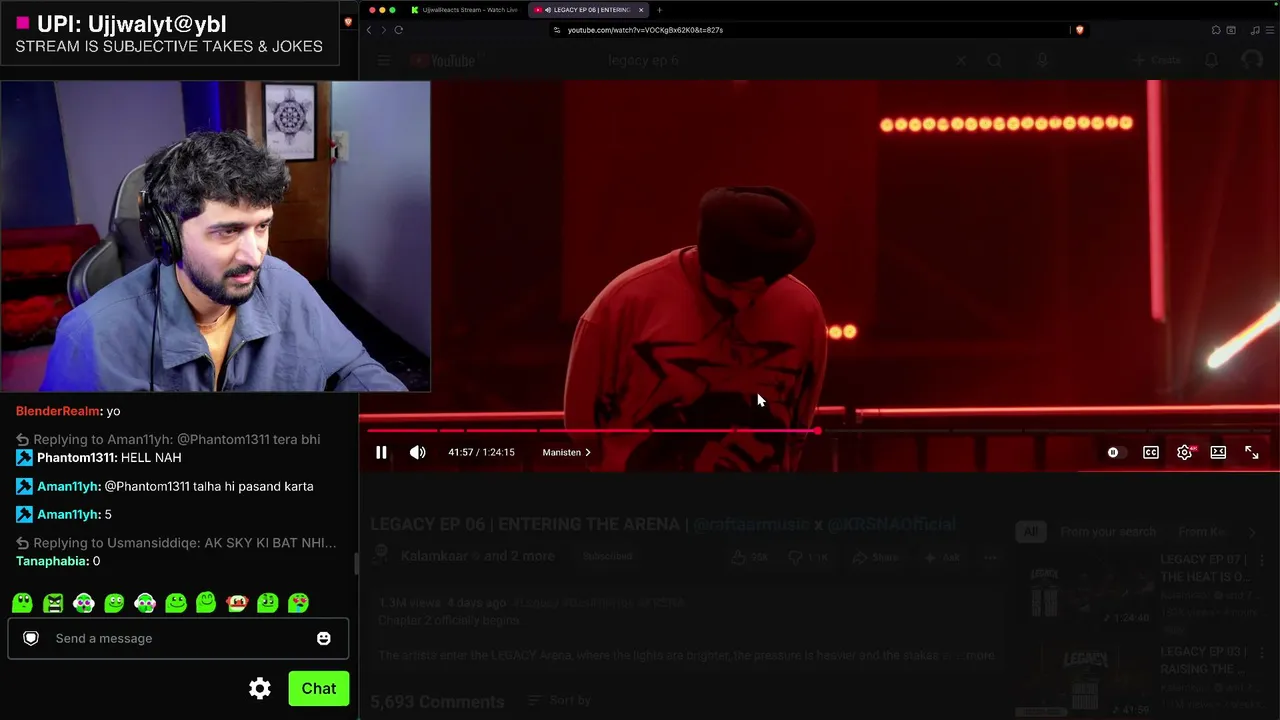Expand the Manisten chapter list
This screenshot has width=1280, height=720.
tap(566, 452)
